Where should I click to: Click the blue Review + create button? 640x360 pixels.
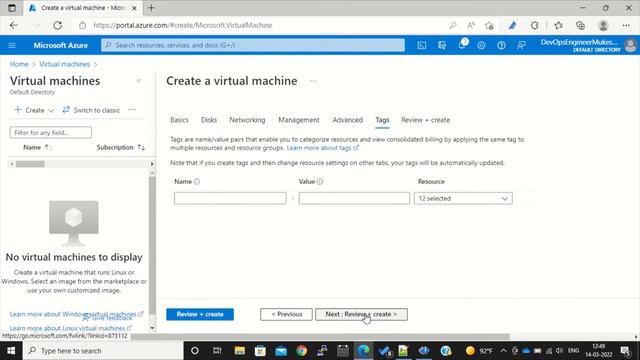(x=200, y=314)
